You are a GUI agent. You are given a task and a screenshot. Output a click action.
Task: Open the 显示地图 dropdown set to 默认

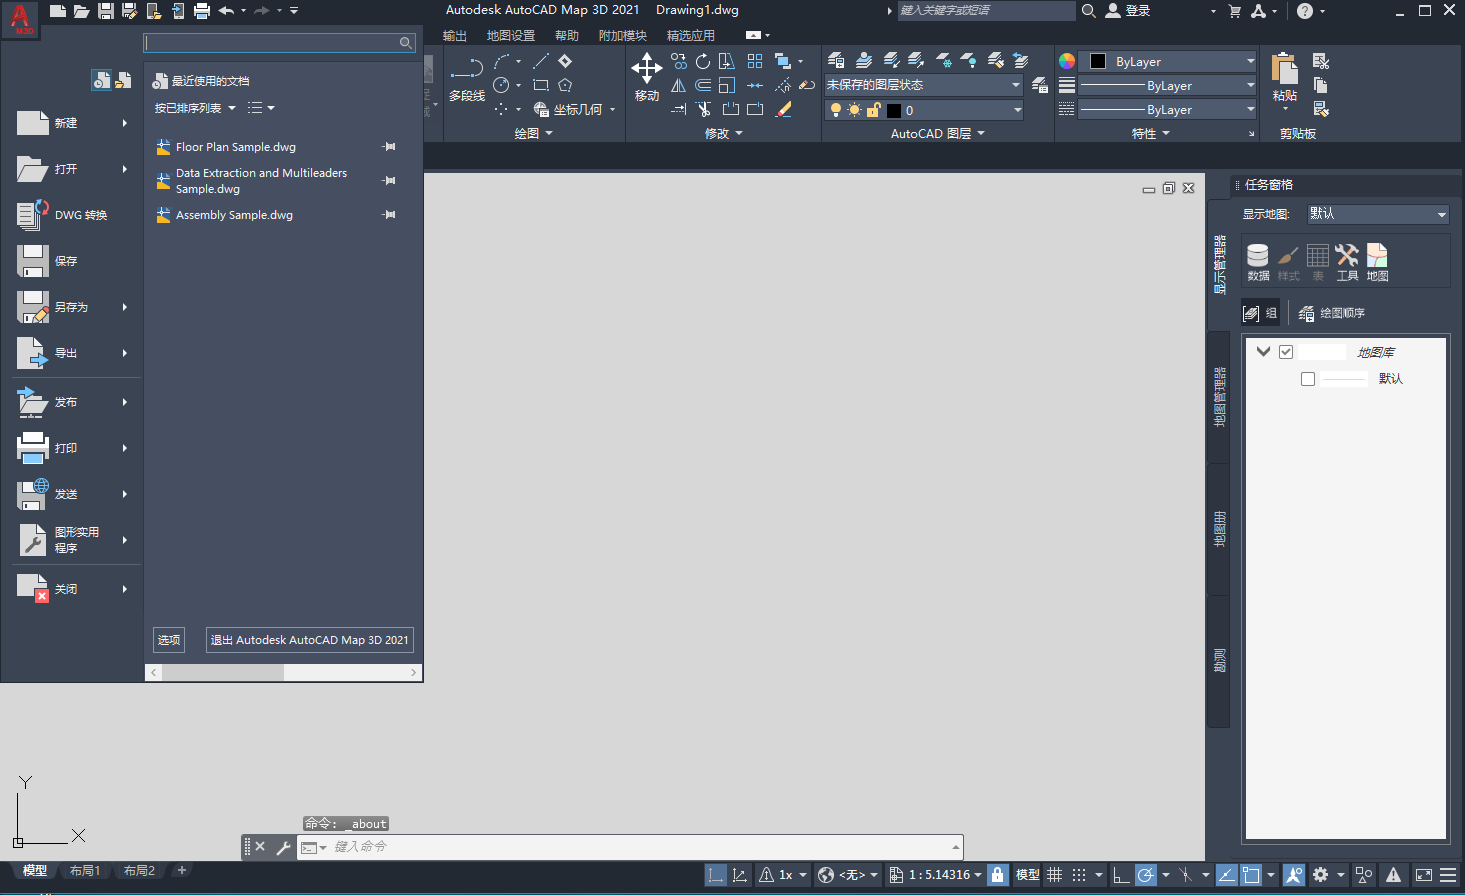pos(1377,214)
